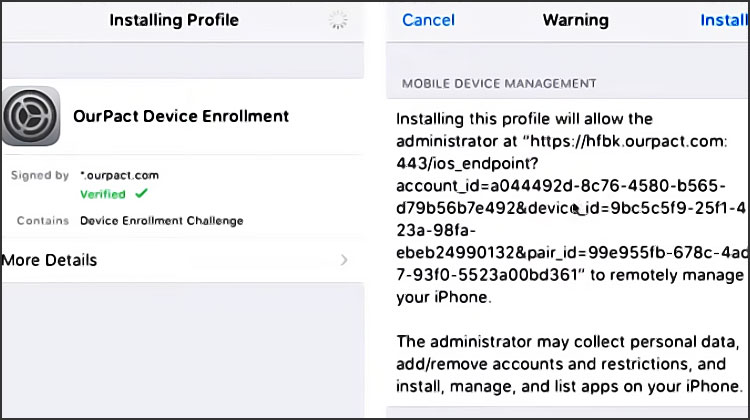Tap 'The administrator may collect personal data' paragraph
The image size is (750, 420).
coord(569,364)
